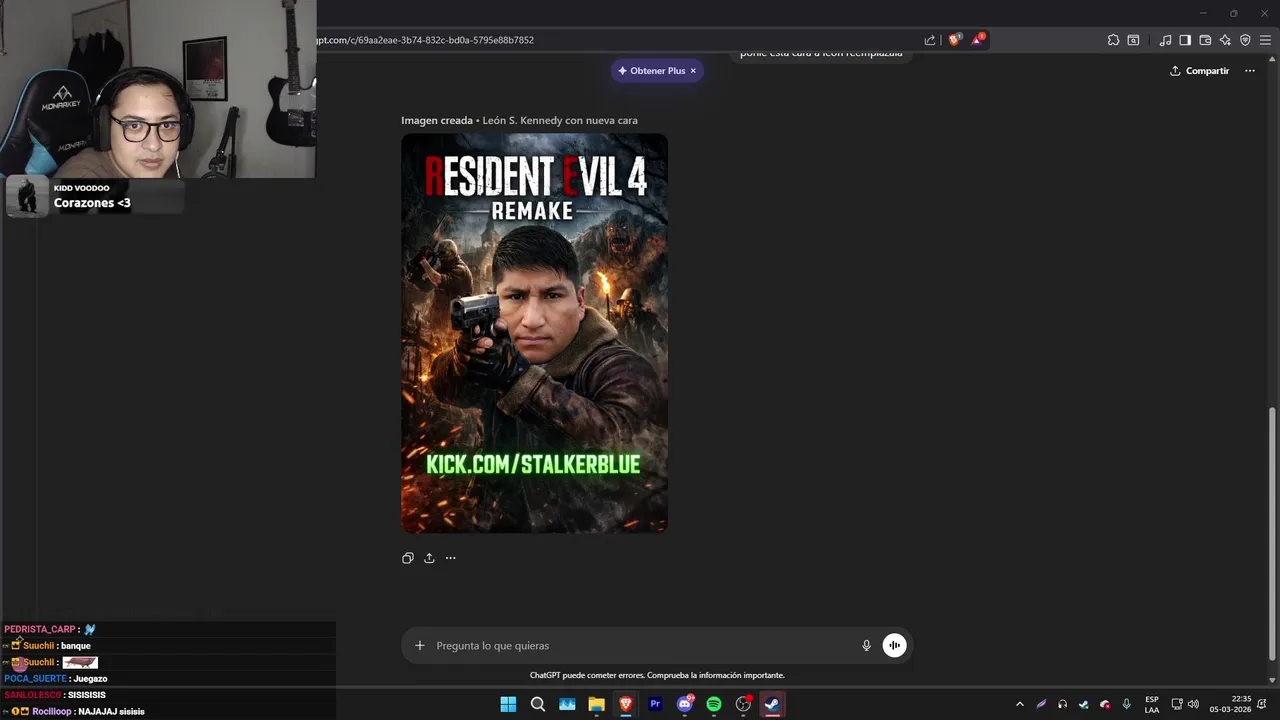The height and width of the screenshot is (720, 1280).
Task: Copy the response with the copy icon
Action: coord(407,558)
